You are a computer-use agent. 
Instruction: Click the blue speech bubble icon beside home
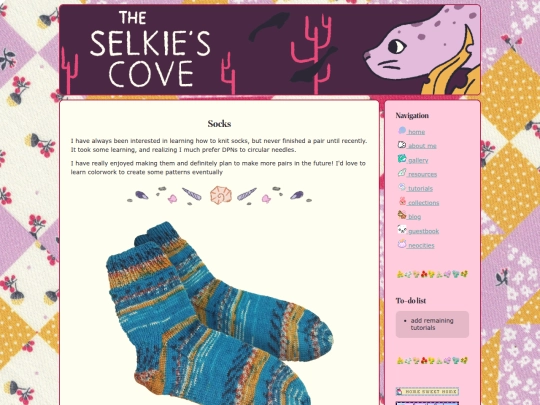pyautogui.click(x=402, y=131)
